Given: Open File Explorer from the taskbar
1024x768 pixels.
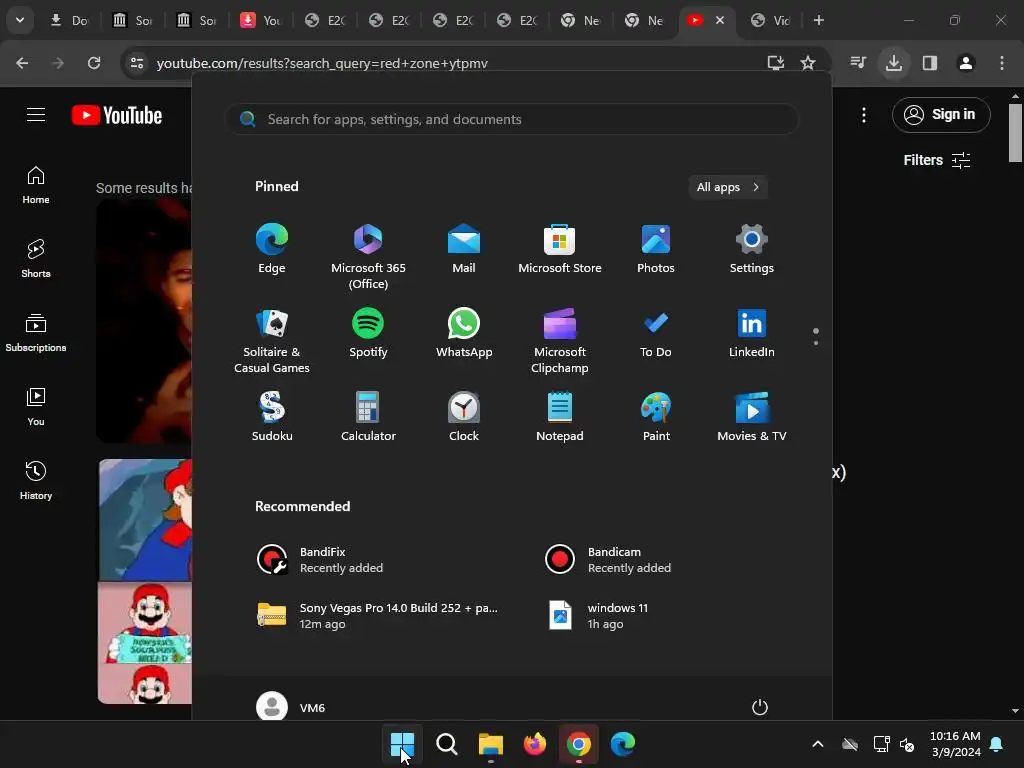Looking at the screenshot, I should pos(490,744).
